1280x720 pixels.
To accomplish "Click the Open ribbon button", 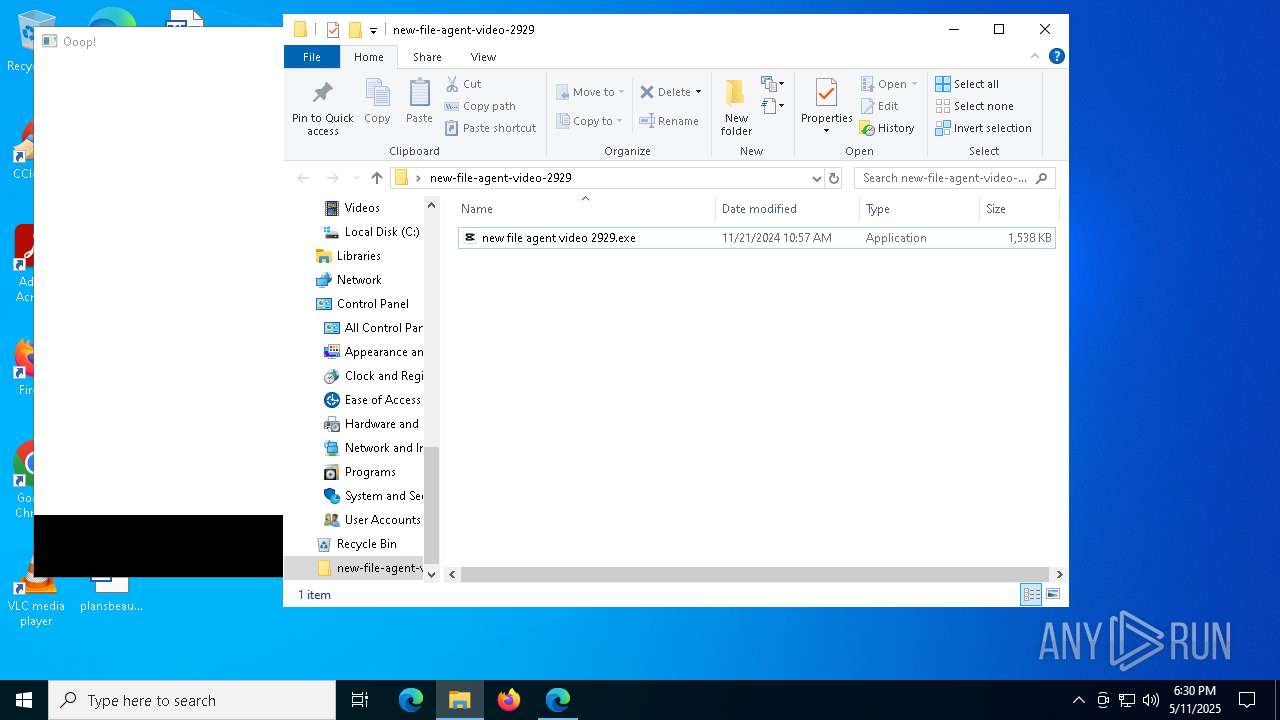I will 888,84.
